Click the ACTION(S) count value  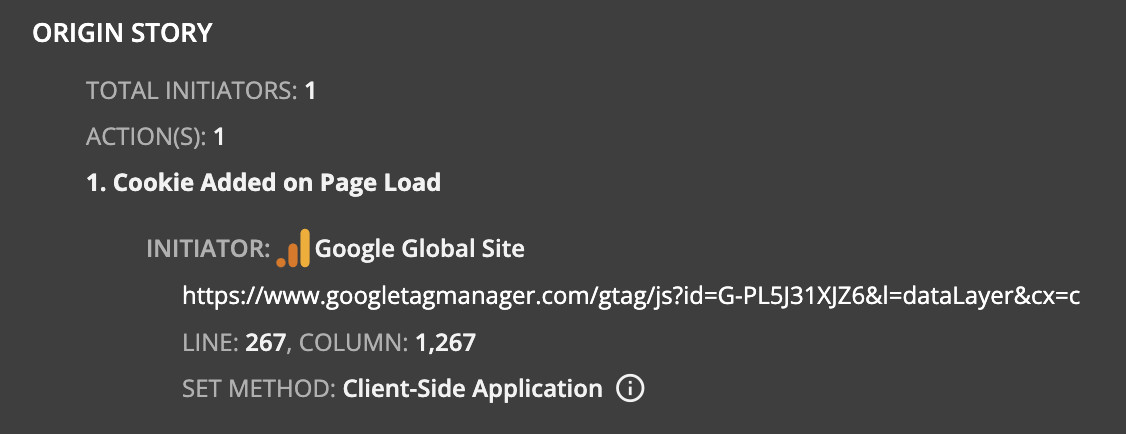[219, 138]
